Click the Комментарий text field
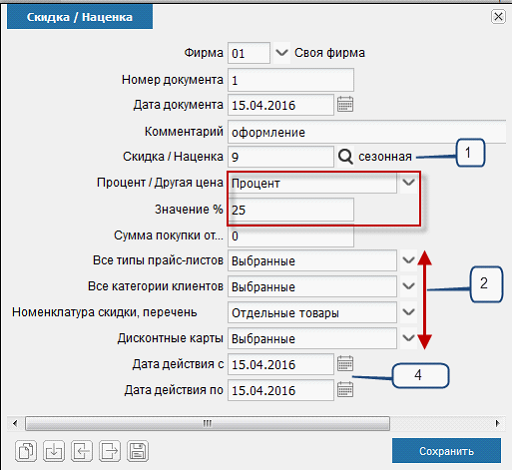Screen dimensions: 512x470 point(367,132)
